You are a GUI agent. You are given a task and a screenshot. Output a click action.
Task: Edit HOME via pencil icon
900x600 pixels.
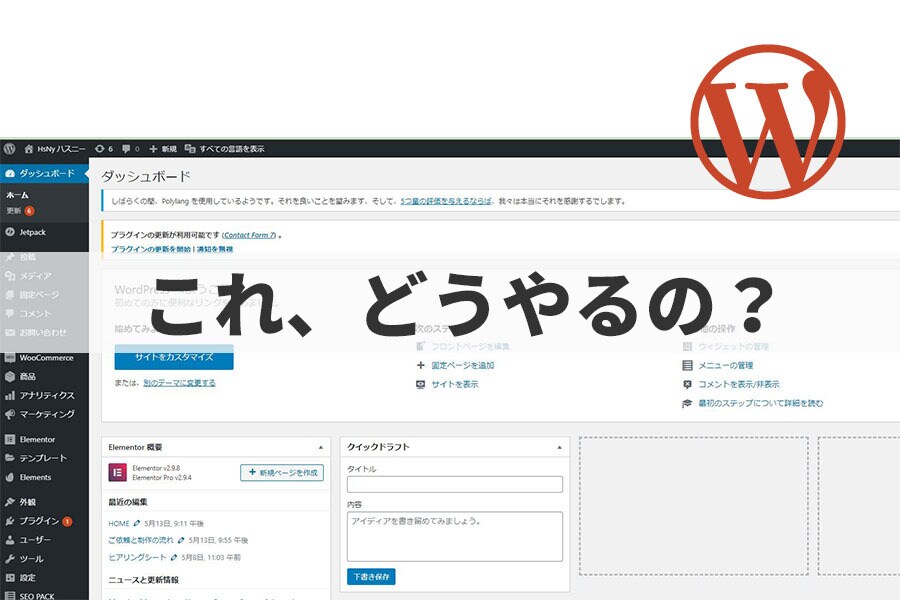point(137,524)
